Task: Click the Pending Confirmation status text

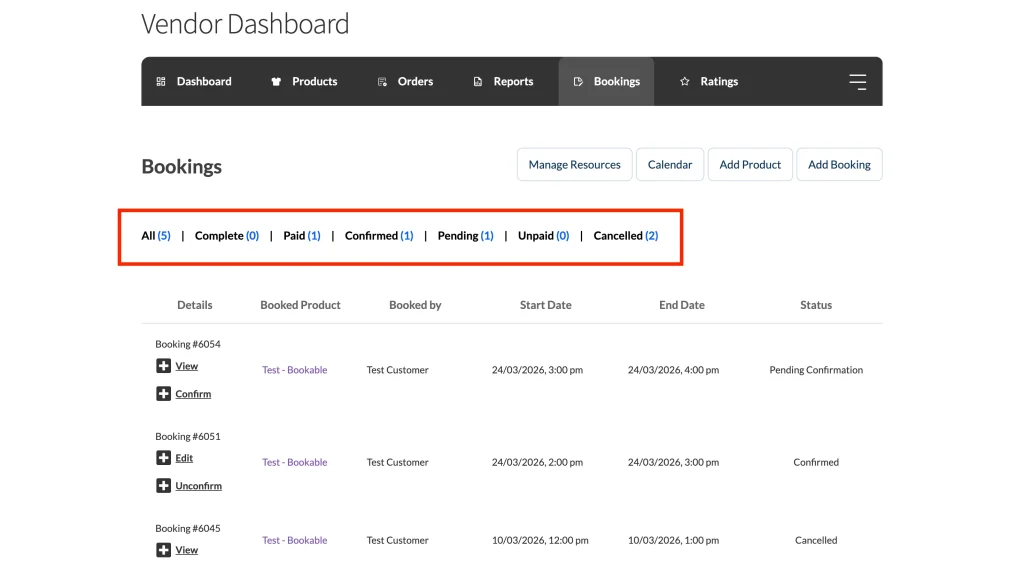Action: 816,370
